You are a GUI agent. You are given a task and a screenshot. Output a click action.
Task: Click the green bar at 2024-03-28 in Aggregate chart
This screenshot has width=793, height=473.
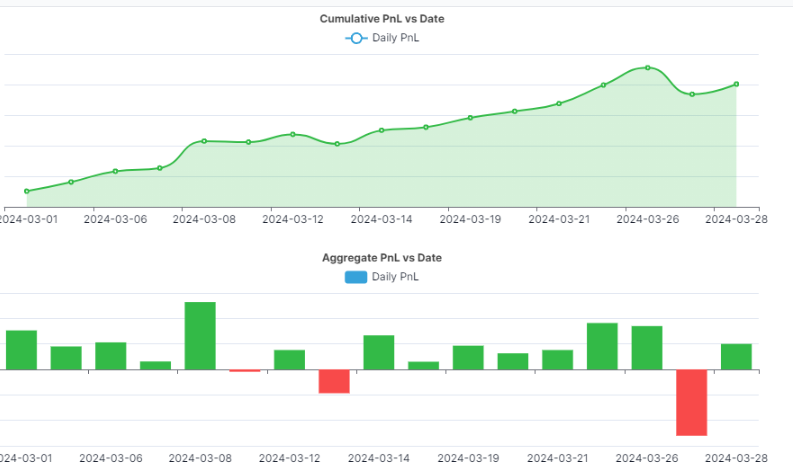[x=736, y=357]
